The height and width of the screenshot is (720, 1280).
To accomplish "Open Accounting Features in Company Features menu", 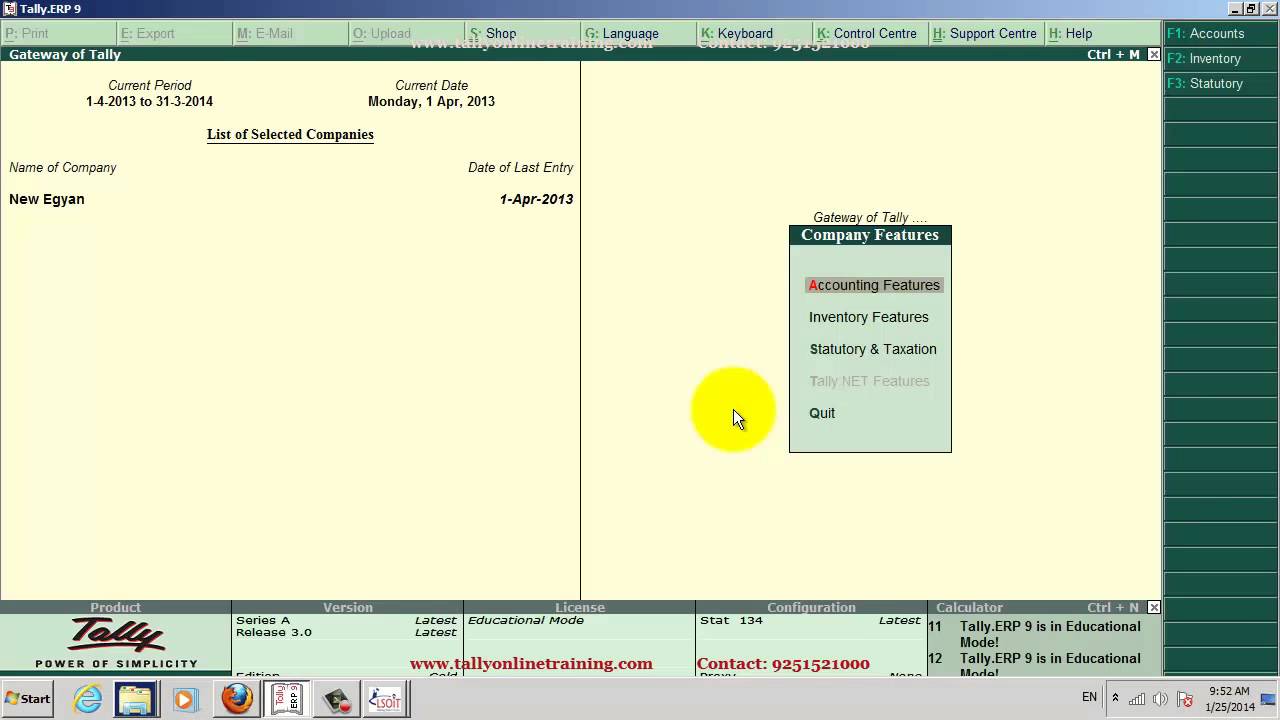I will 873,285.
